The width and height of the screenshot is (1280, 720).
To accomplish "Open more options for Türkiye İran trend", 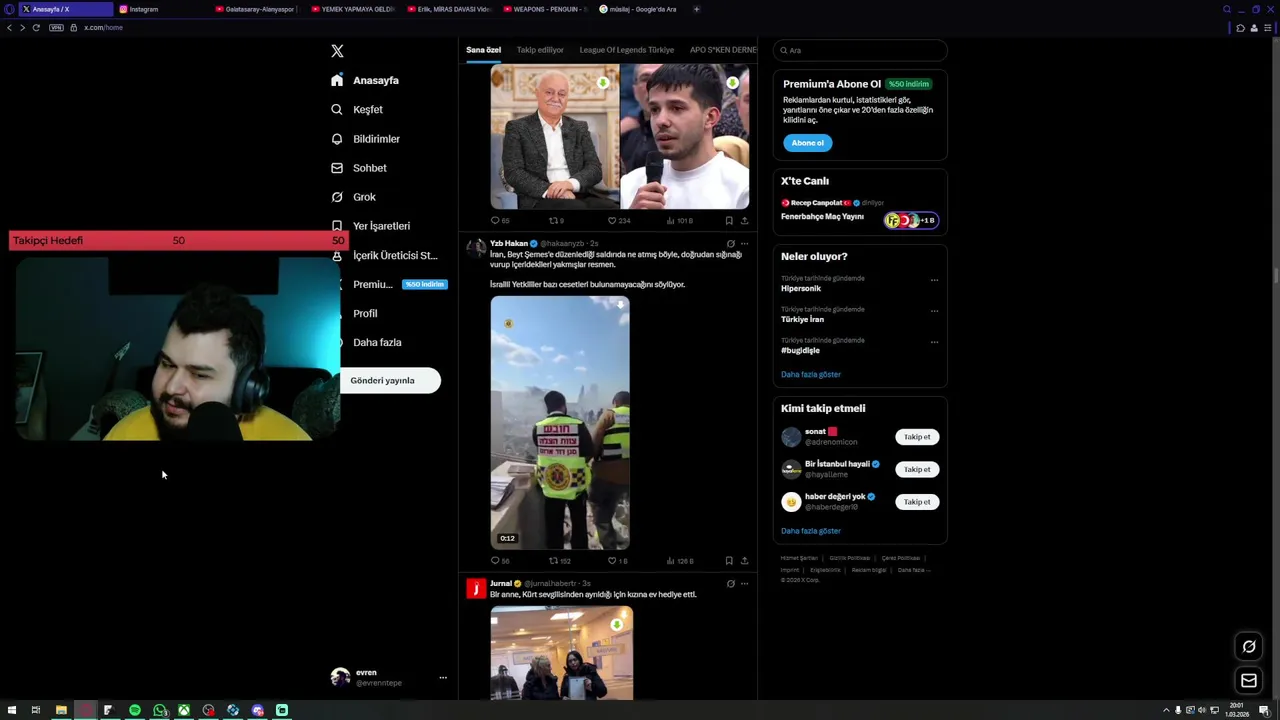I will [x=934, y=311].
